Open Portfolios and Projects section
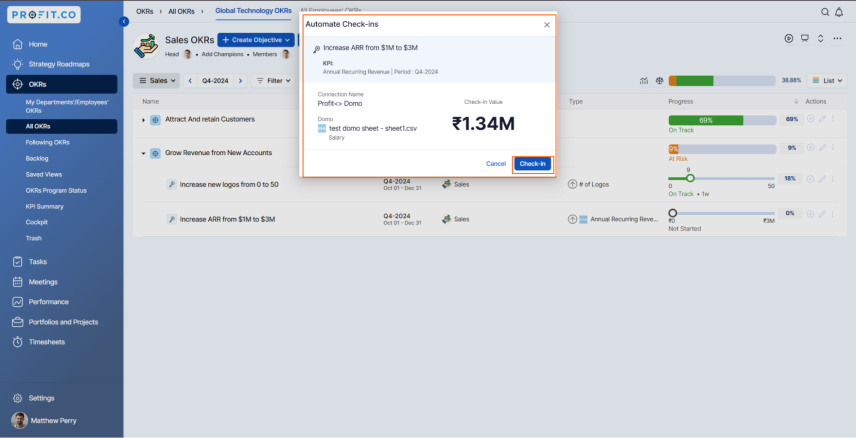Screen dimensions: 856x438 [x=61, y=322]
